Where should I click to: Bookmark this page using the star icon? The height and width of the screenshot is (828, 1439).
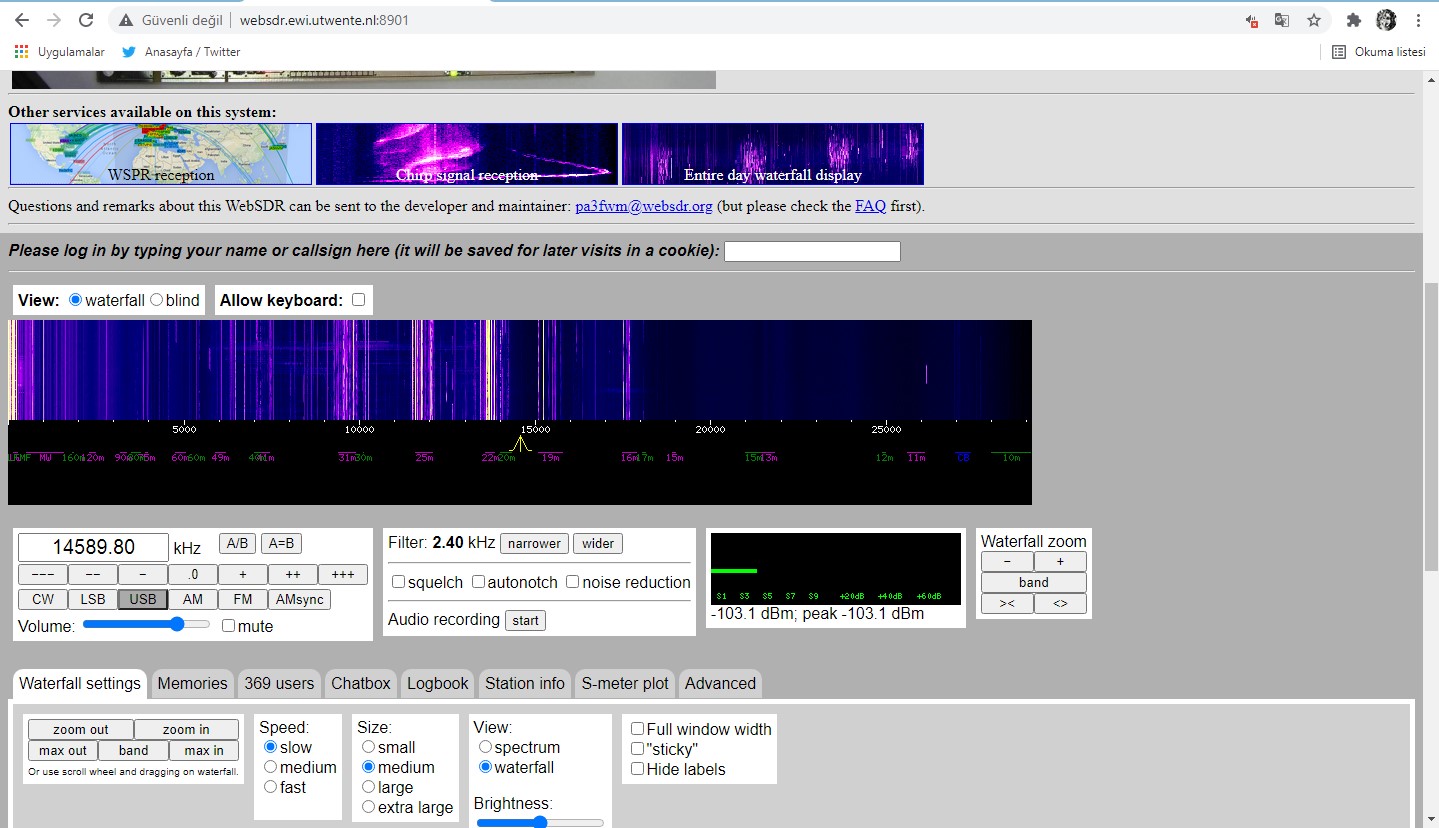click(x=1314, y=20)
